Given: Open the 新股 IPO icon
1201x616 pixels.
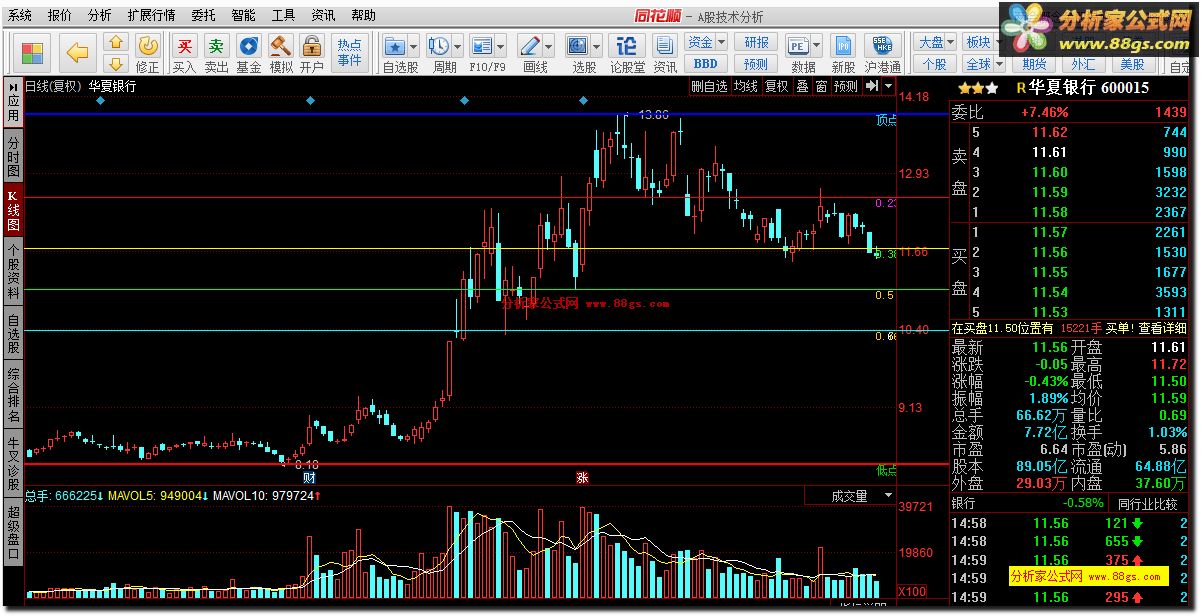Looking at the screenshot, I should pos(844,45).
